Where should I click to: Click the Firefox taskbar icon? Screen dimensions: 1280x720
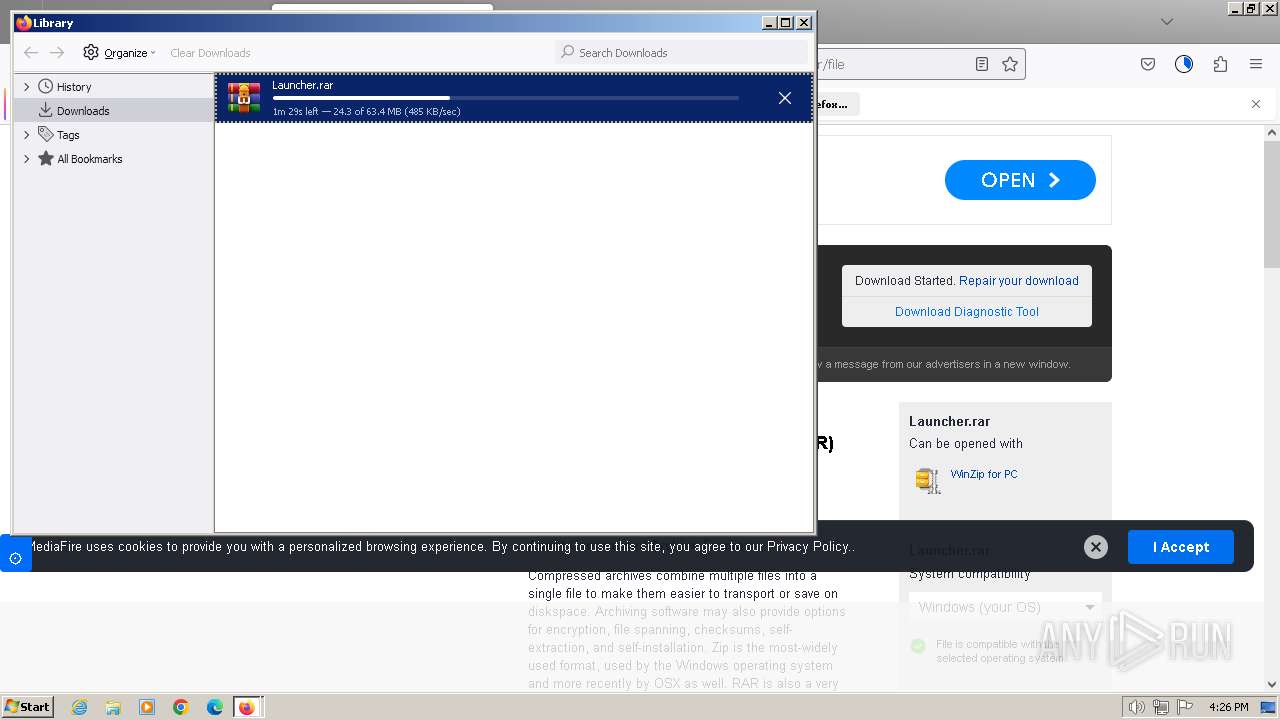(x=247, y=707)
